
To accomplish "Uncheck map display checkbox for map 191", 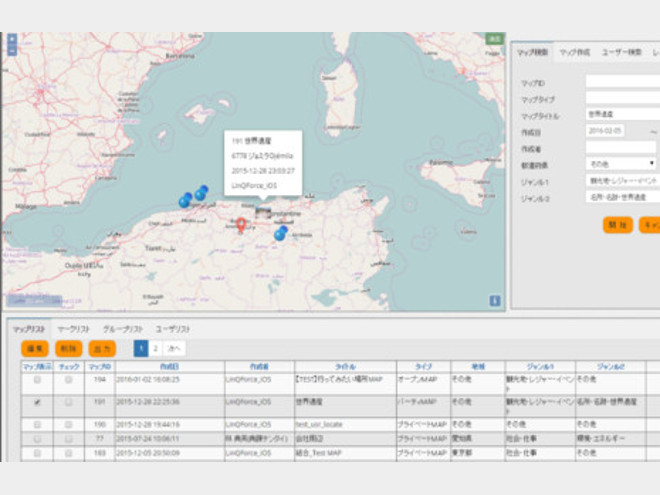I will (38, 402).
